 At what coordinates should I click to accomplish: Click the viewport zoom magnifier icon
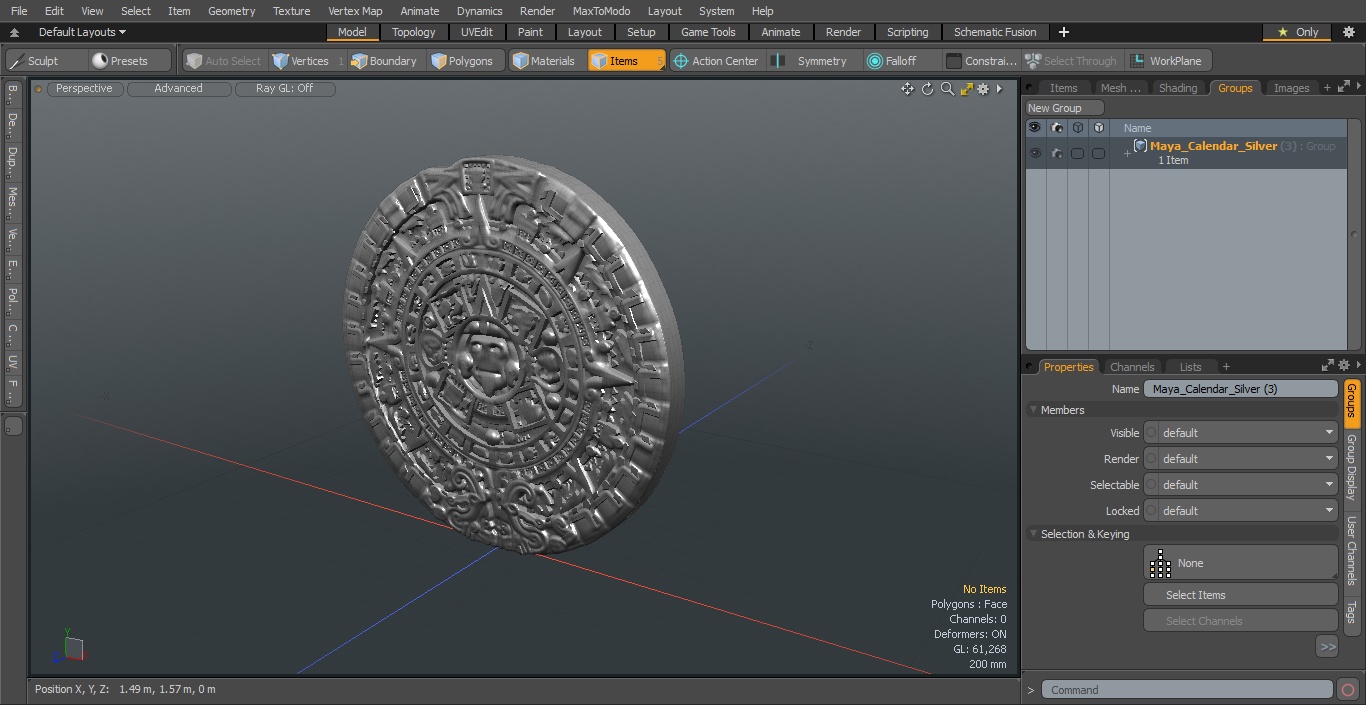tap(947, 89)
